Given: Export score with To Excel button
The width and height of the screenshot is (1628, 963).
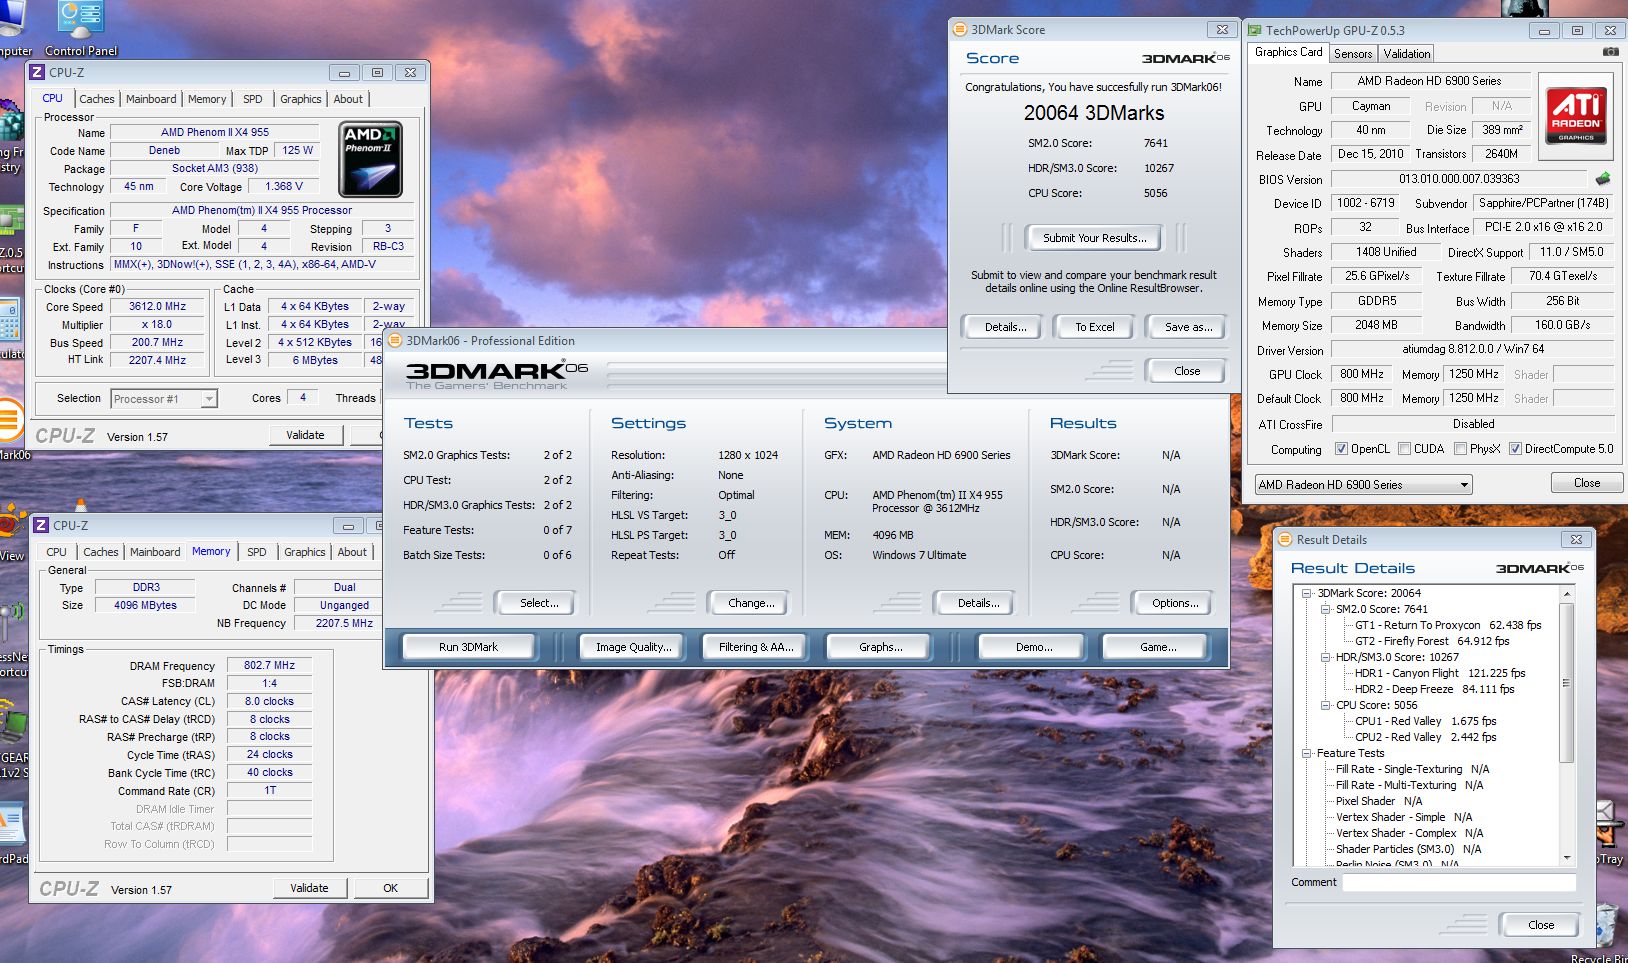Looking at the screenshot, I should (1095, 327).
